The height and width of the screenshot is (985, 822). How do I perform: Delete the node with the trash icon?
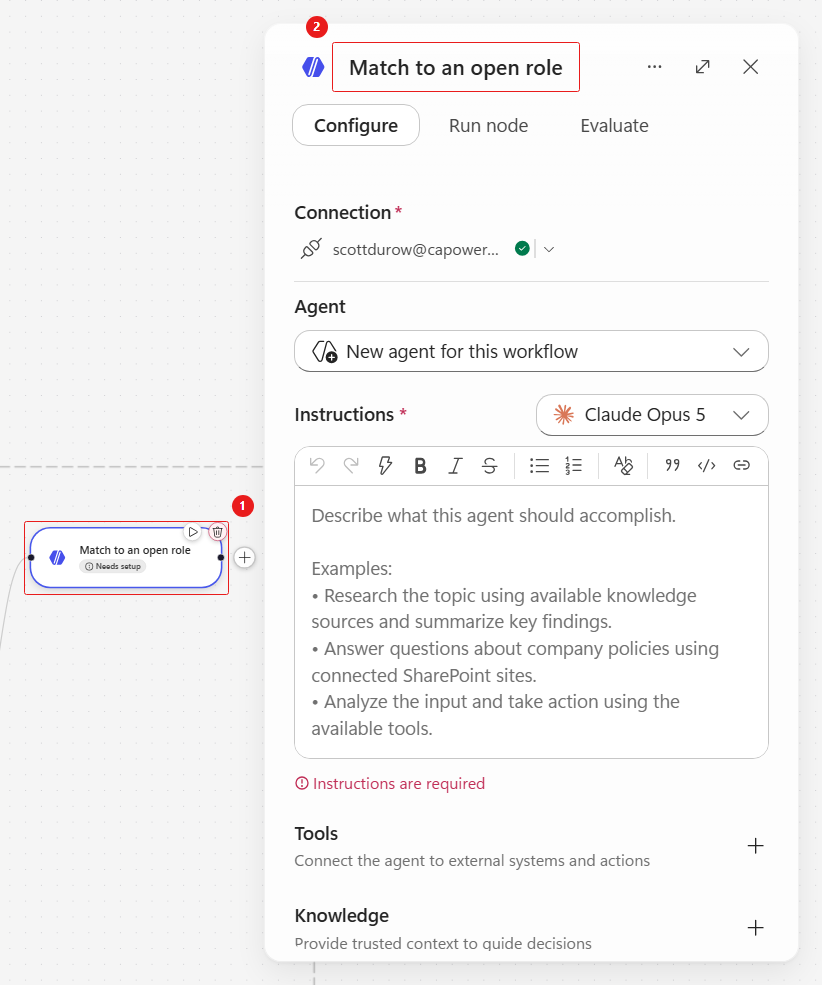pos(217,532)
